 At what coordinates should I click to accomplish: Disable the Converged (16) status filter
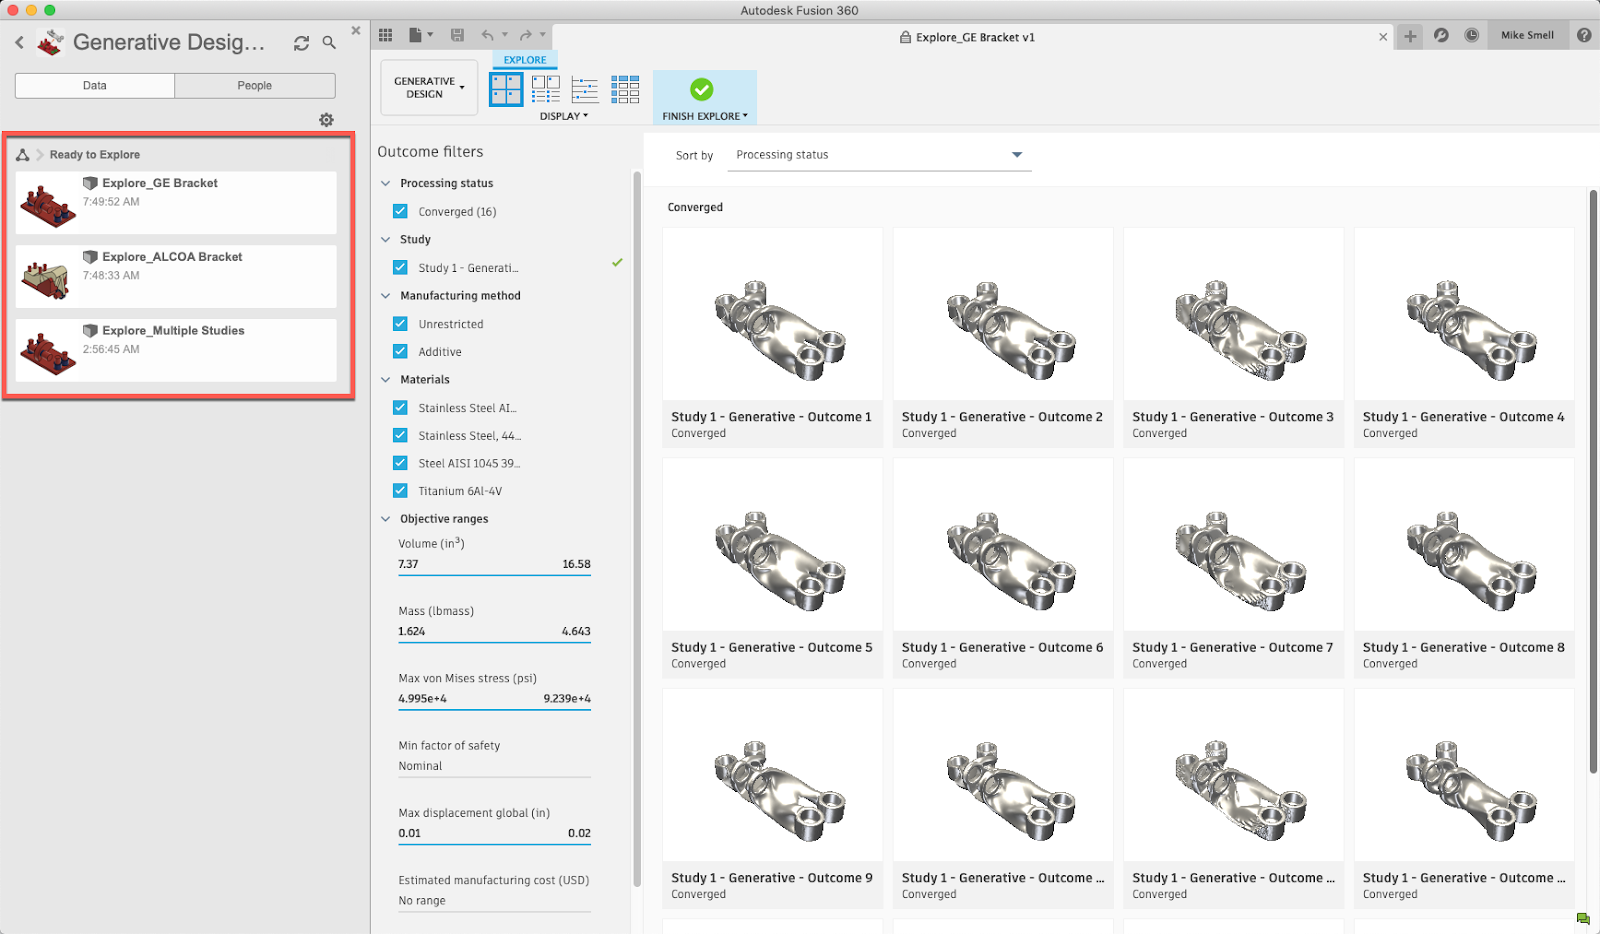(x=400, y=211)
